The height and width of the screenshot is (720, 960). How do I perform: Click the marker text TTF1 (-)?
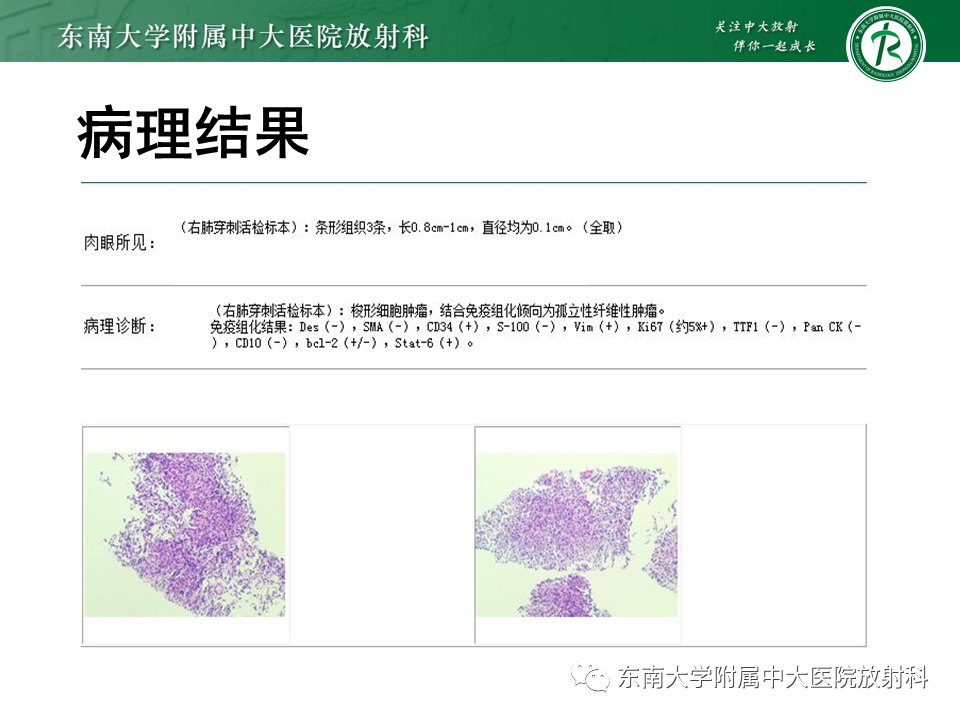(x=759, y=327)
